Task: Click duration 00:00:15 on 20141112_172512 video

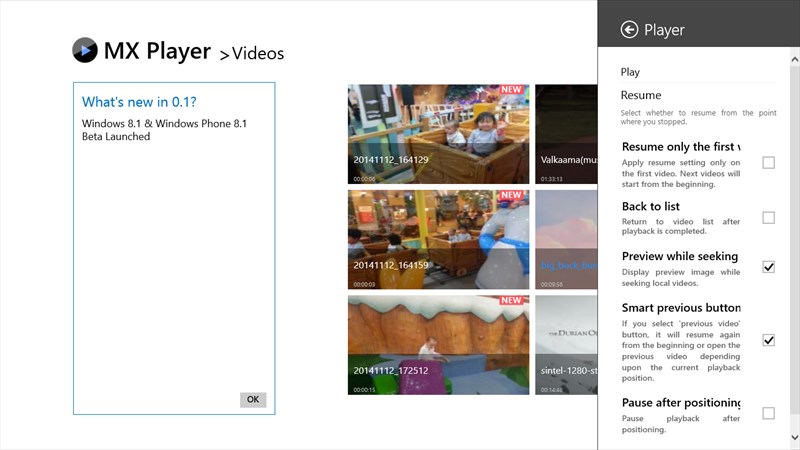Action: (364, 390)
